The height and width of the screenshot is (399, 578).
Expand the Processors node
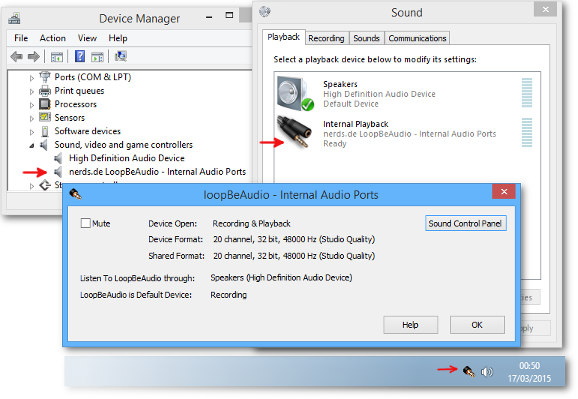pyautogui.click(x=32, y=105)
